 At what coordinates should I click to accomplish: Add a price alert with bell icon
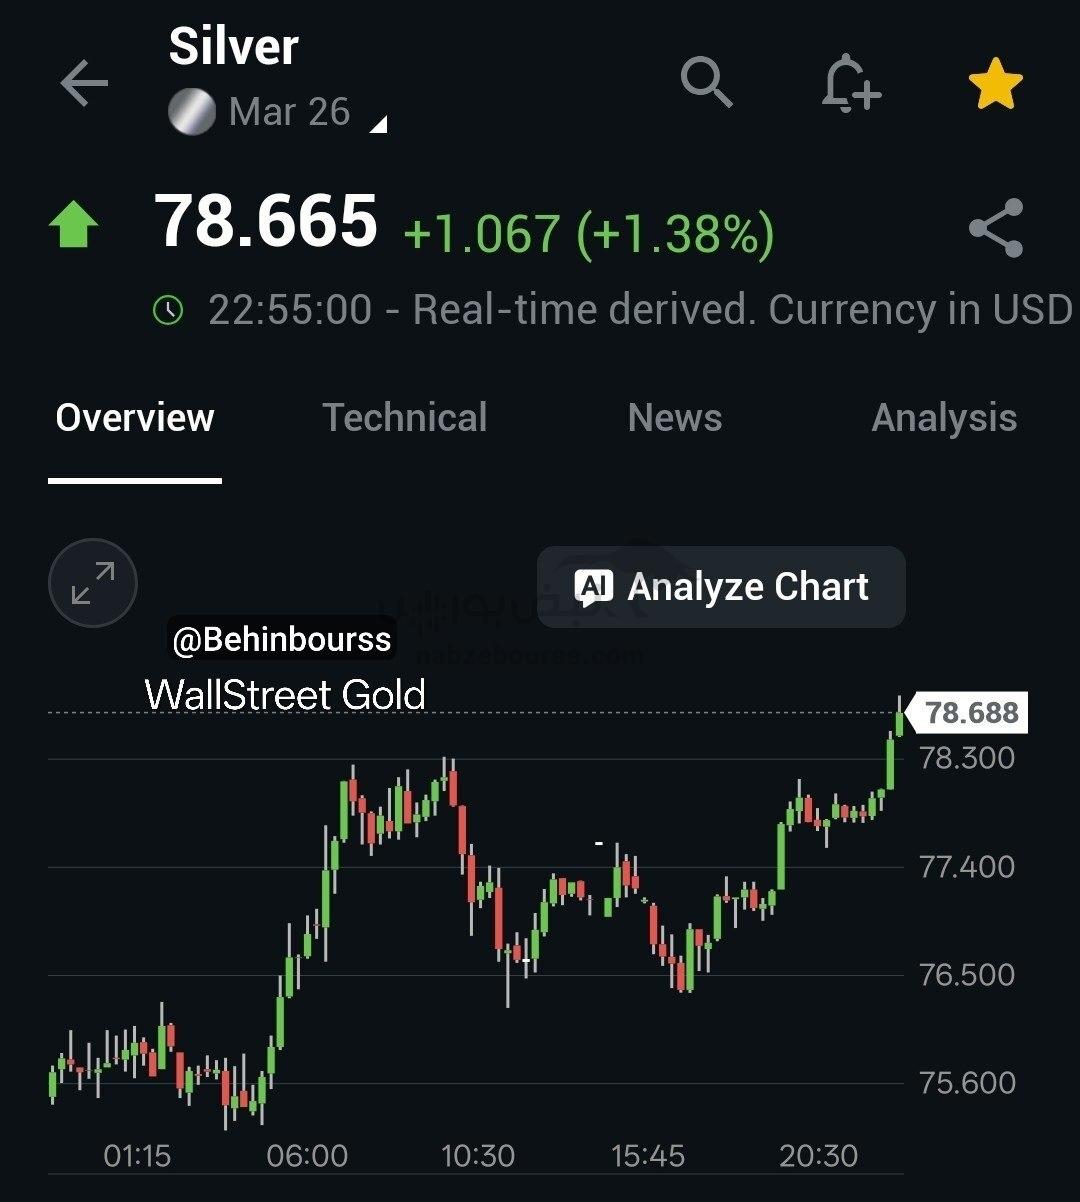850,84
